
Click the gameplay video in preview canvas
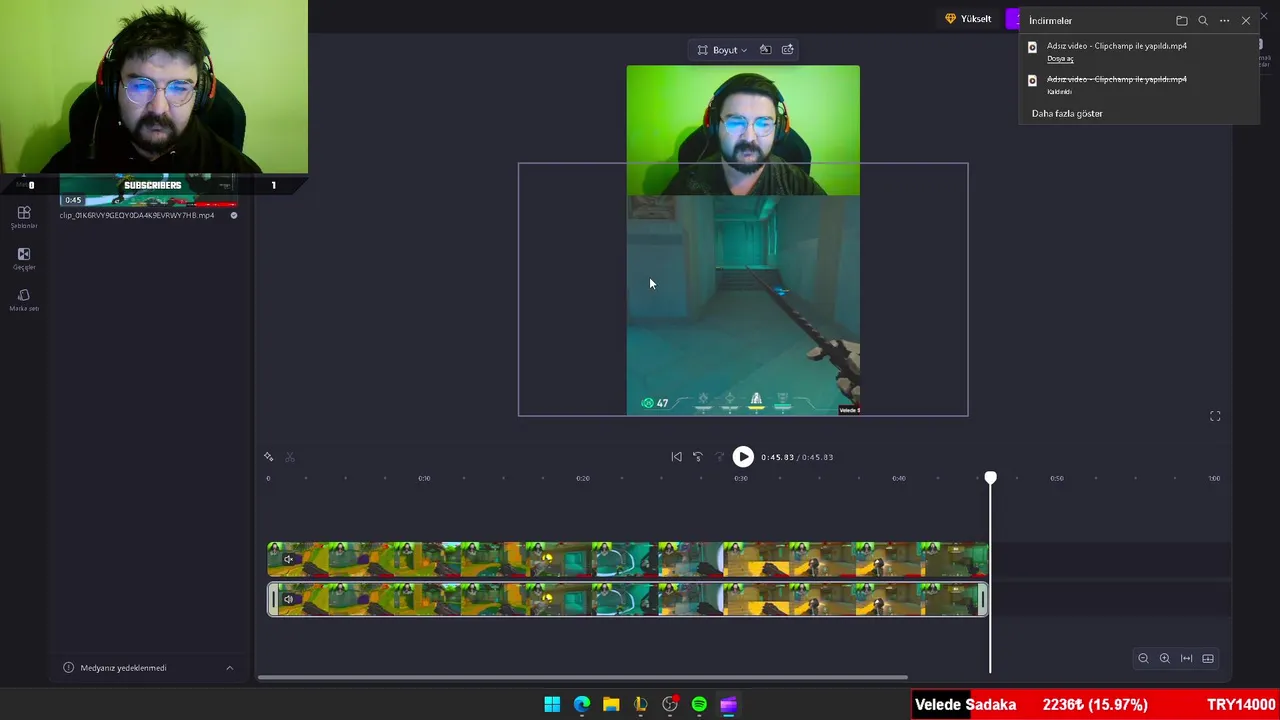(743, 305)
